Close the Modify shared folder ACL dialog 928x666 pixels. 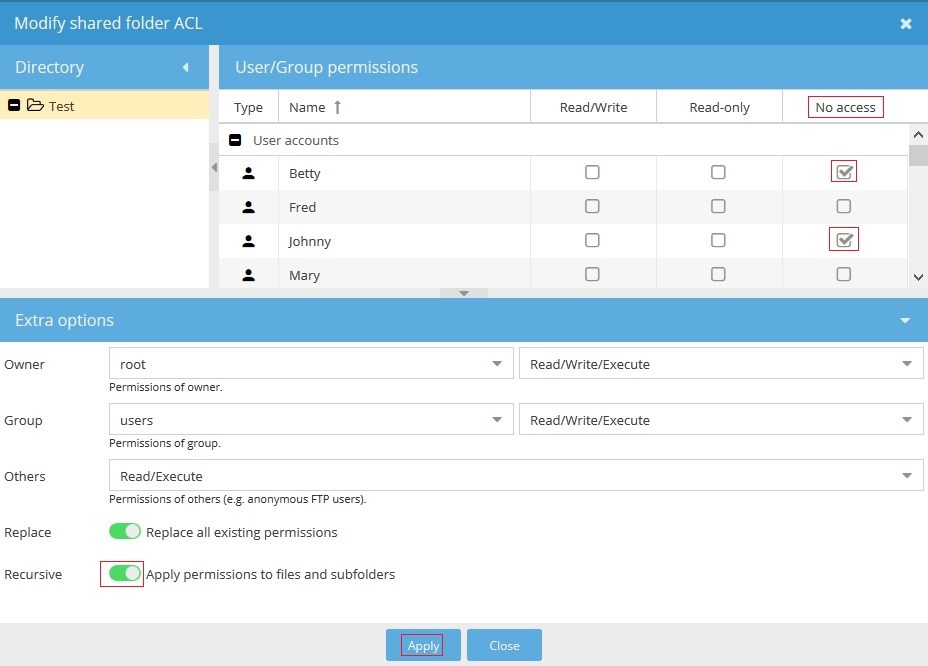[x=906, y=23]
